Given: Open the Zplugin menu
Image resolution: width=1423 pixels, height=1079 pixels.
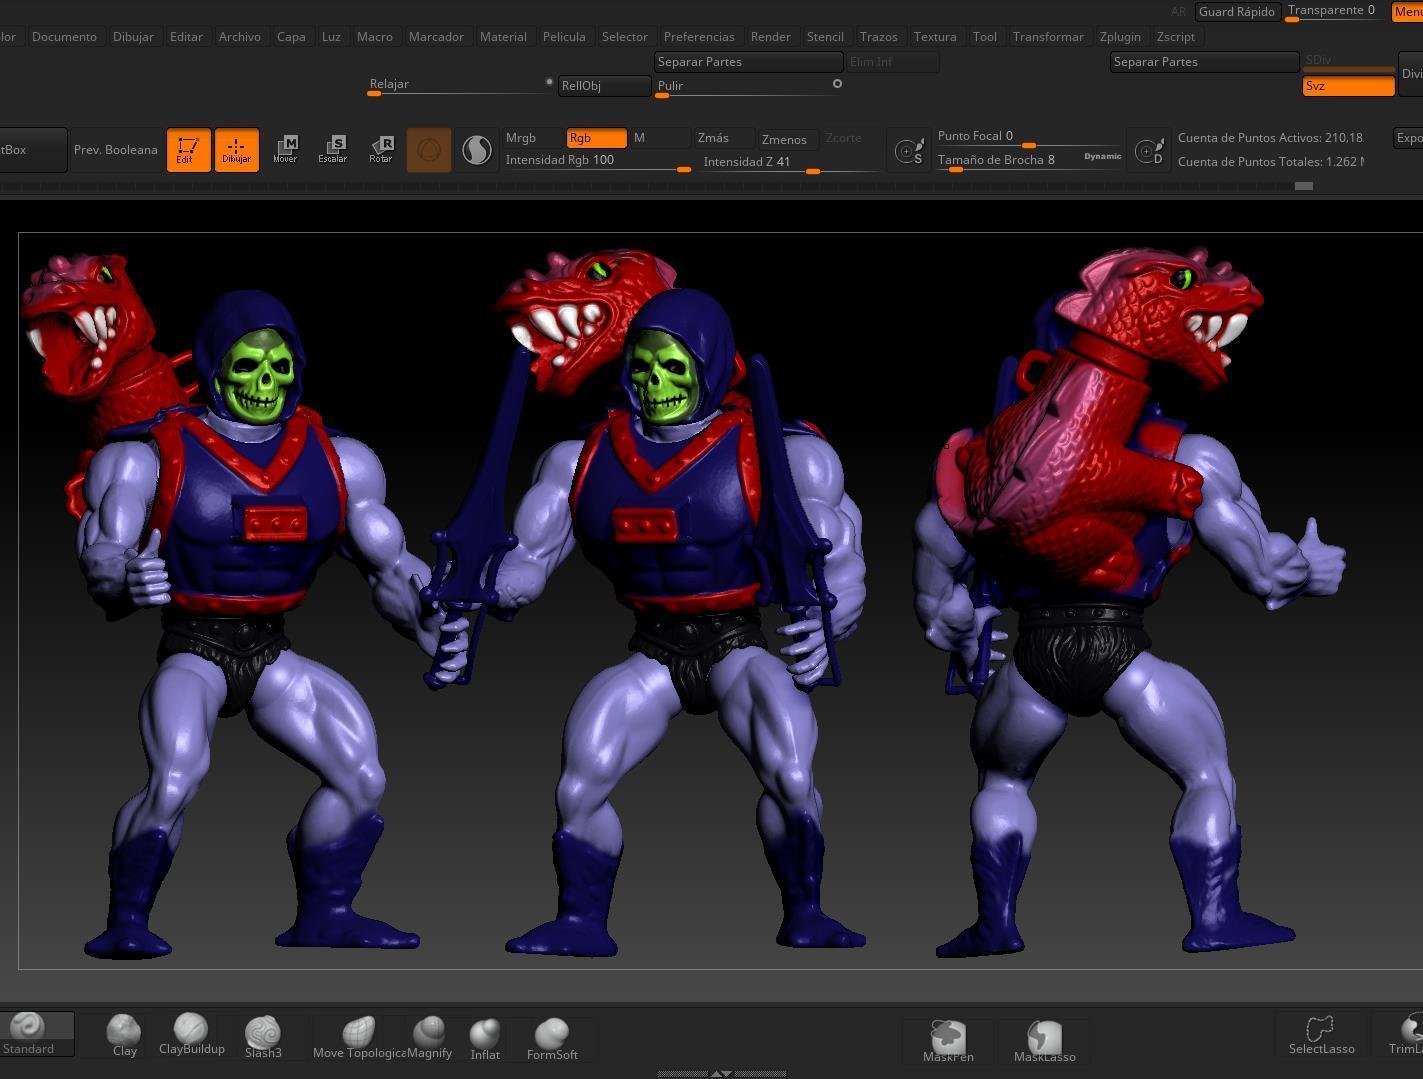Looking at the screenshot, I should [x=1119, y=36].
